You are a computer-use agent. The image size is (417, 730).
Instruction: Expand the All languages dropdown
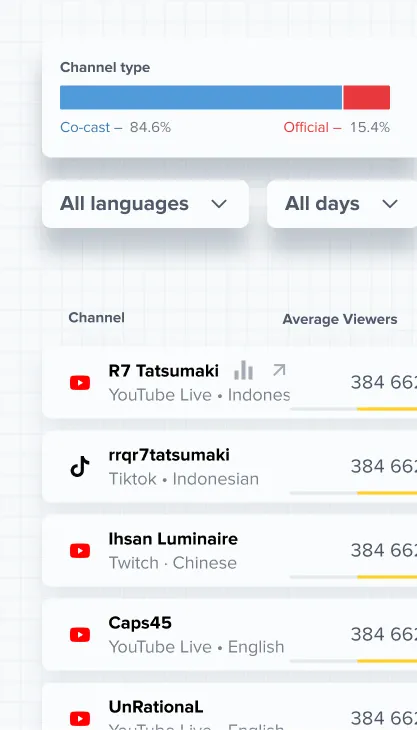[x=145, y=204]
